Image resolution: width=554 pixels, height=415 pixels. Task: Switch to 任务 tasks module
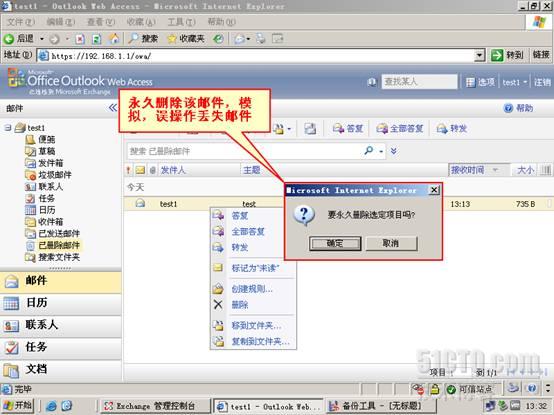click(60, 348)
